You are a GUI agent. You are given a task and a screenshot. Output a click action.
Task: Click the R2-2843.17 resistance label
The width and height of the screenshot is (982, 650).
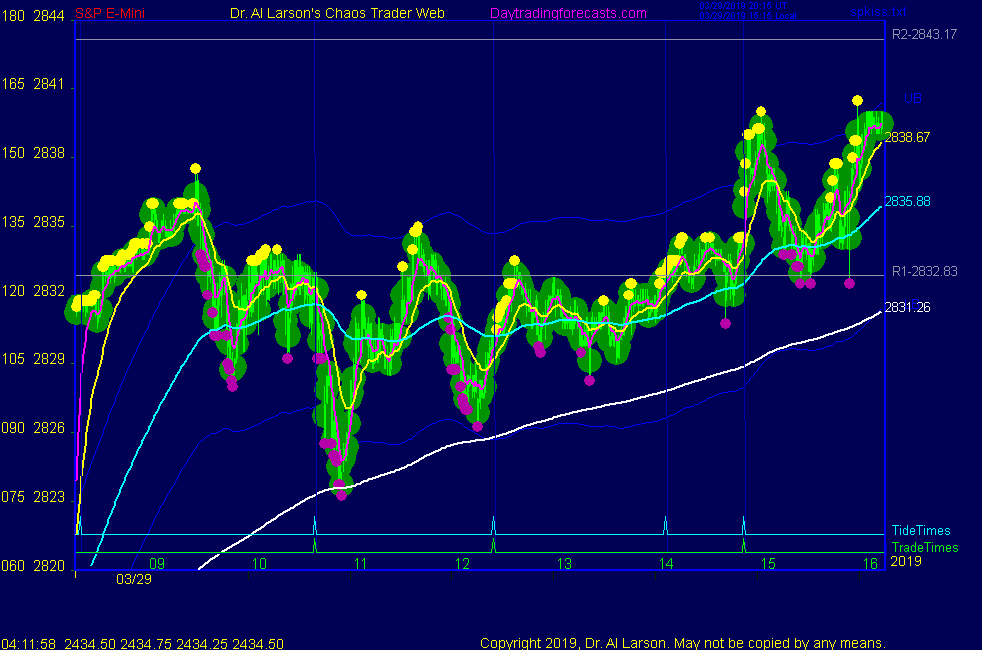(924, 34)
